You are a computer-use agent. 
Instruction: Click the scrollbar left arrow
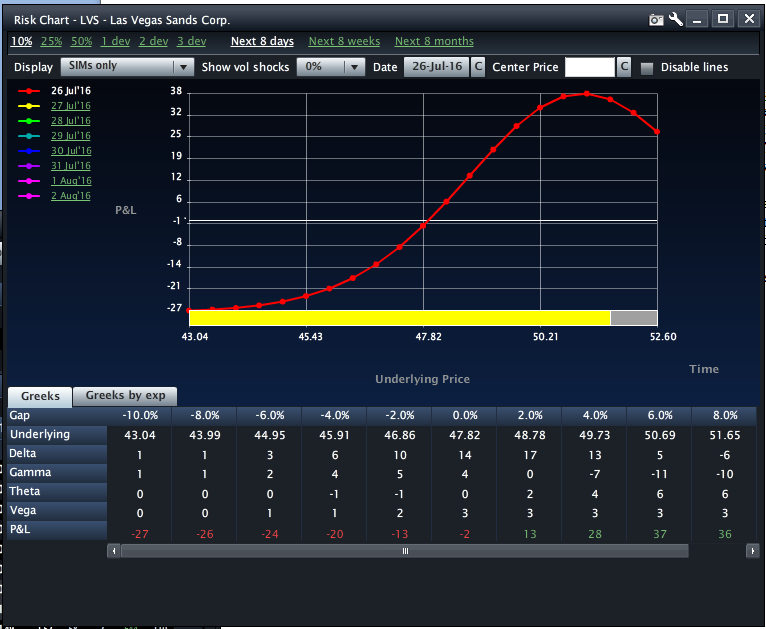point(114,551)
